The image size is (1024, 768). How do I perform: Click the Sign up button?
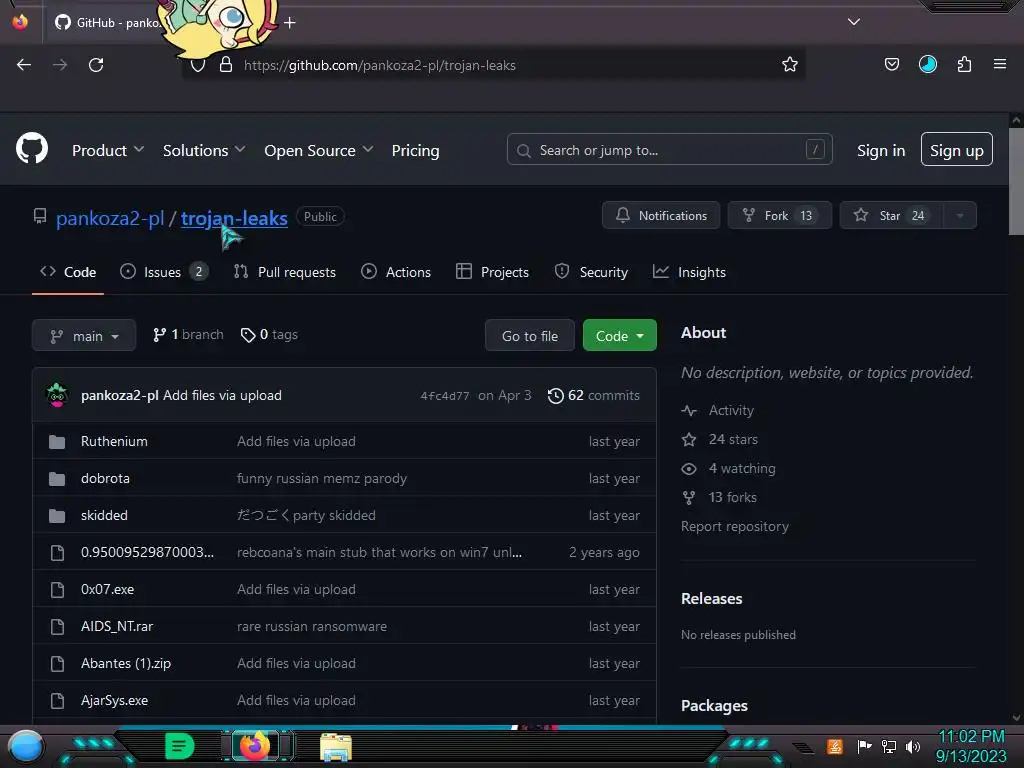[957, 150]
